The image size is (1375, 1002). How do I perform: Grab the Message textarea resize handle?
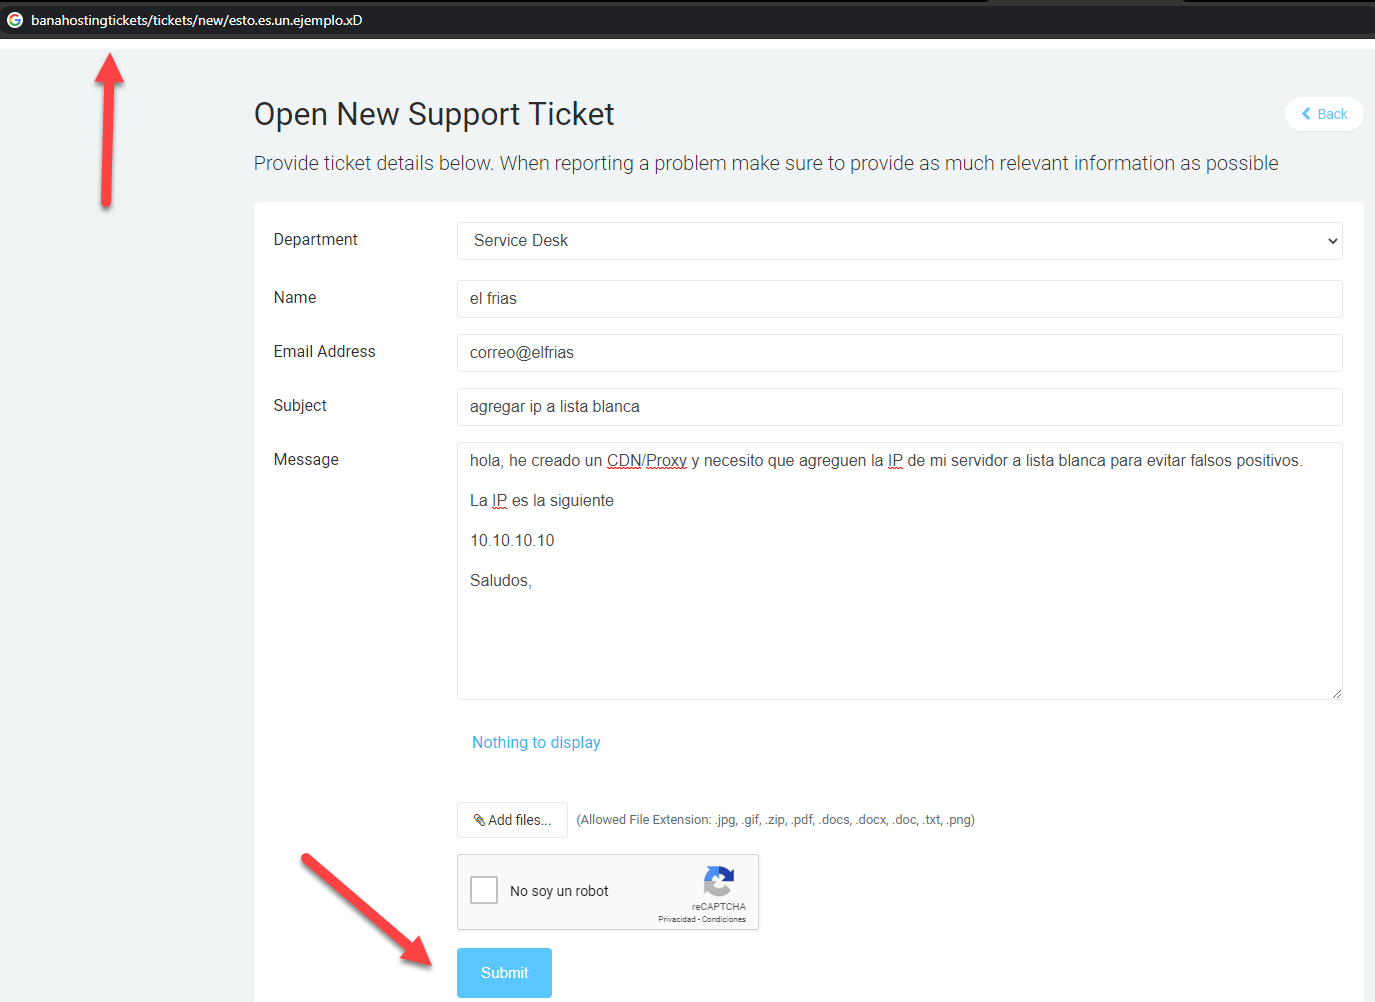click(1336, 693)
